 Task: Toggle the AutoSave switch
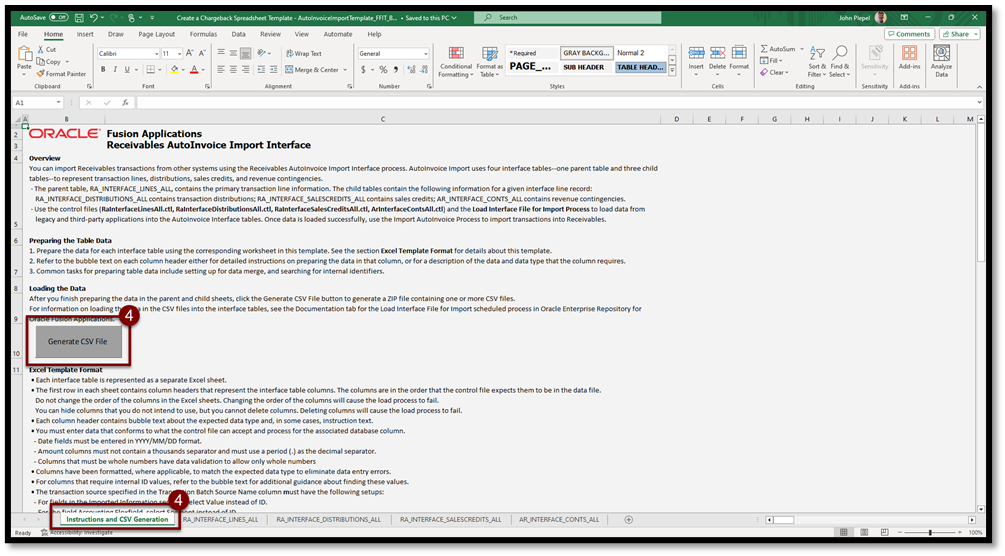coord(59,18)
